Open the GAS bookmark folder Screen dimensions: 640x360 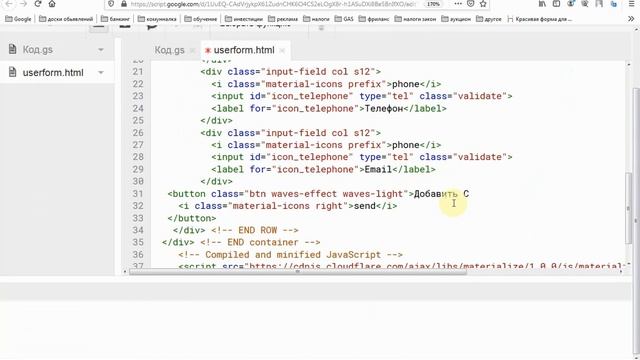[x=344, y=19]
